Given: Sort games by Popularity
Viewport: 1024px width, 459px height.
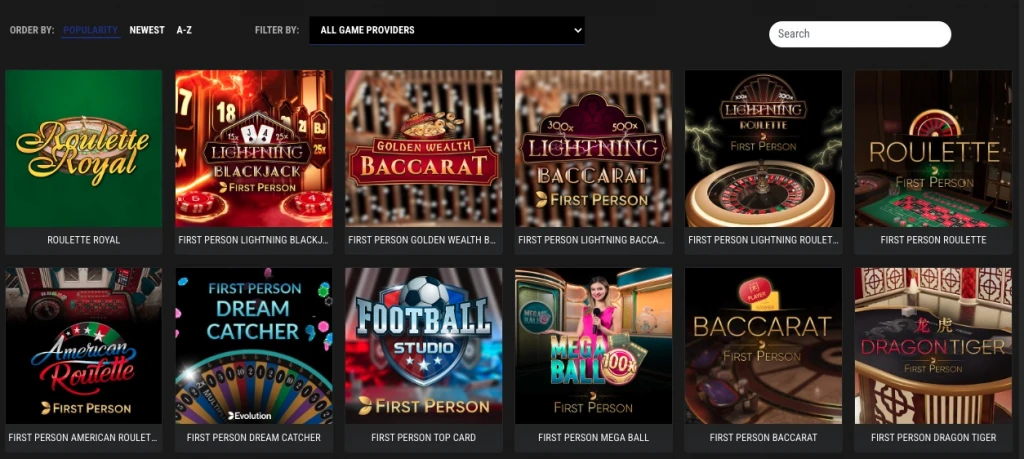Looking at the screenshot, I should 90,30.
